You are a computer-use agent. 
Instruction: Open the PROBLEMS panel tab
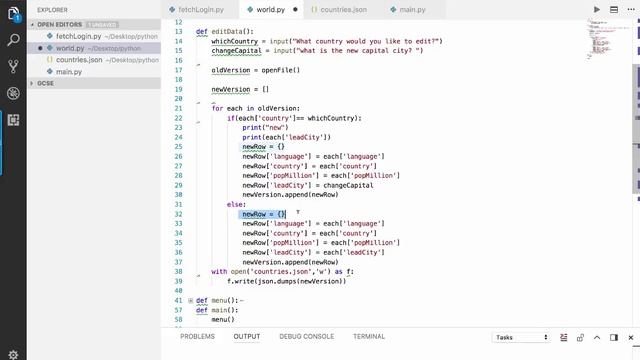(x=197, y=336)
